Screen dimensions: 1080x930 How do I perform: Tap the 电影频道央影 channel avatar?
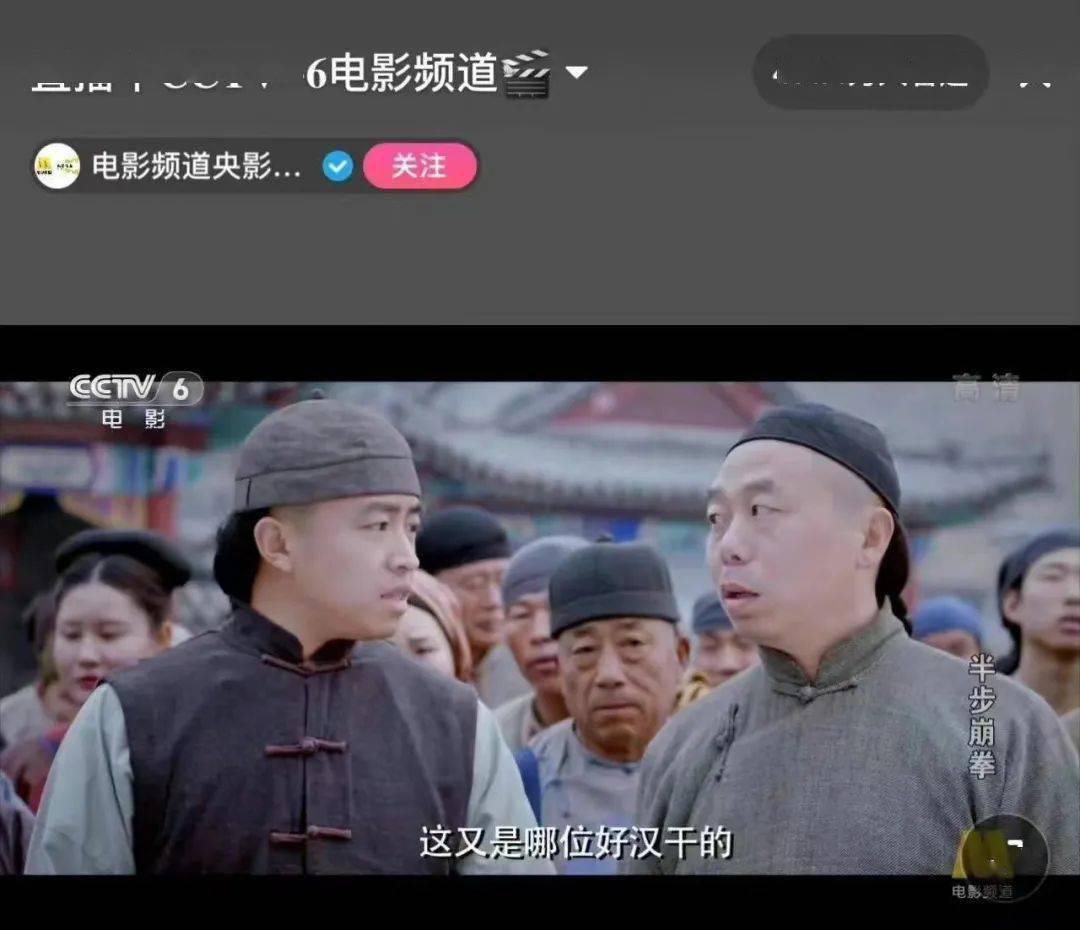[57, 166]
